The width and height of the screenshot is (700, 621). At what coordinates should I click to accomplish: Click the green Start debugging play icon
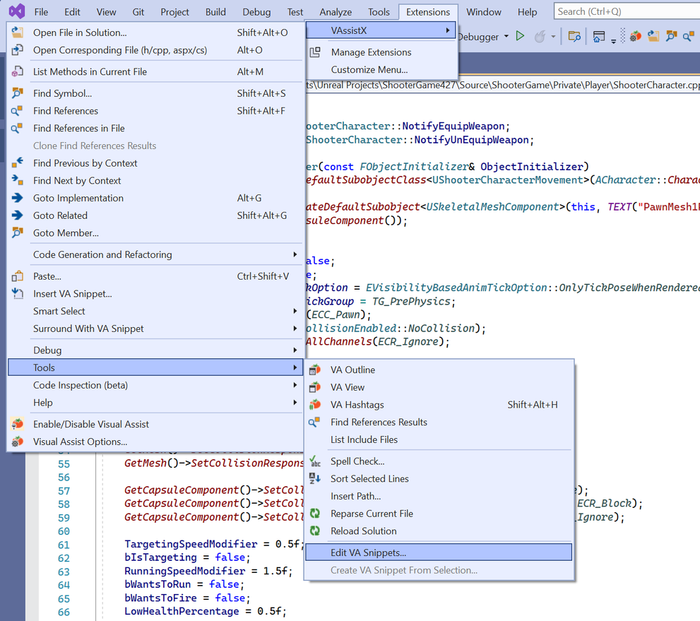pyautogui.click(x=520, y=36)
